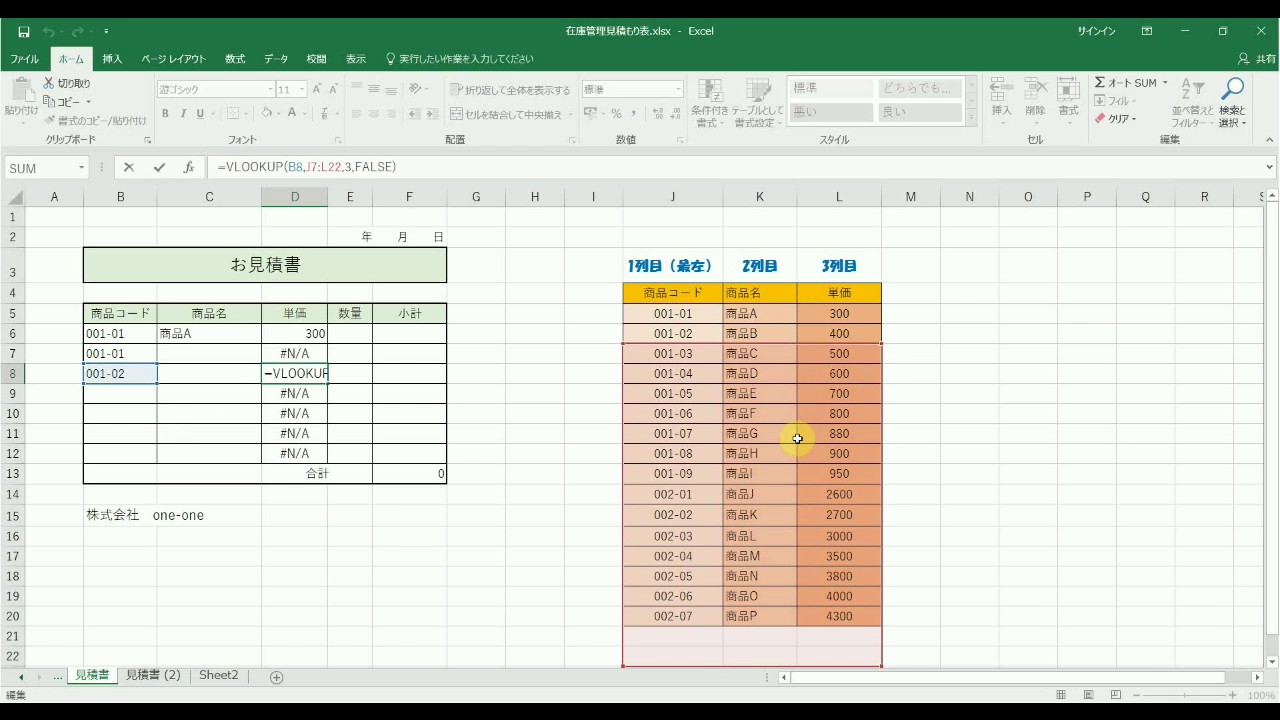Switch to the Insert (挿入) ribbon tab
This screenshot has width=1280, height=720.
coord(112,59)
